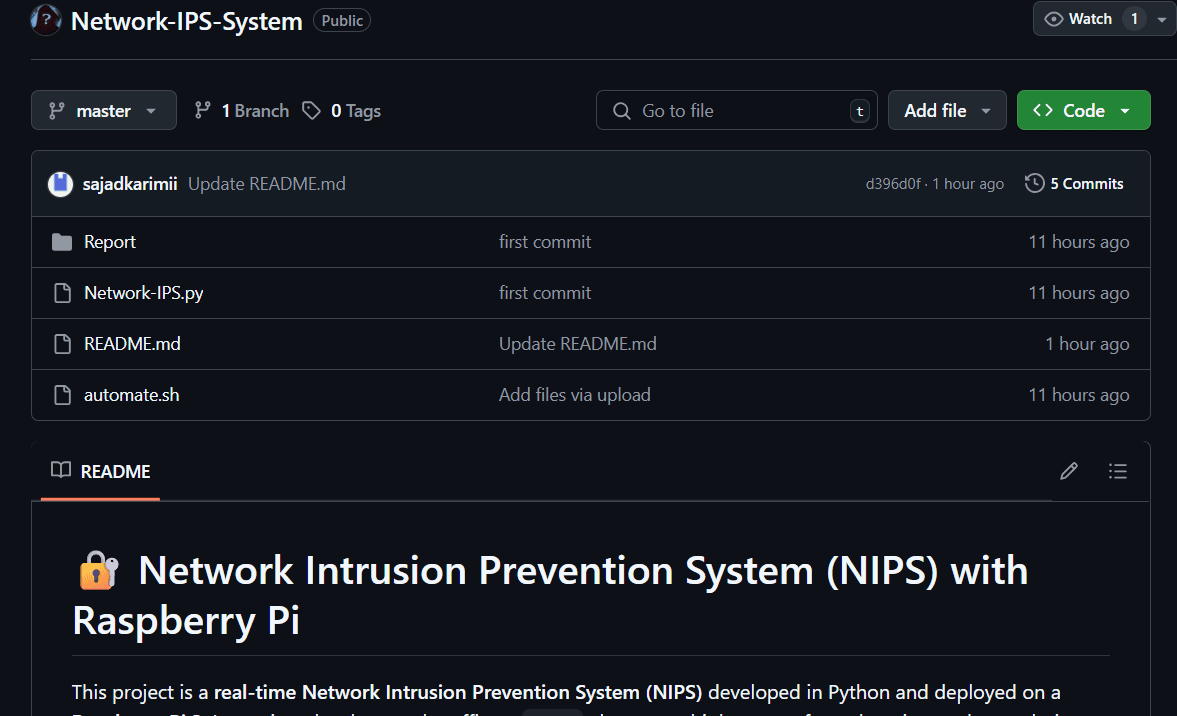Open sajadkarimii's profile avatar
Image resolution: width=1177 pixels, height=716 pixels.
click(60, 183)
